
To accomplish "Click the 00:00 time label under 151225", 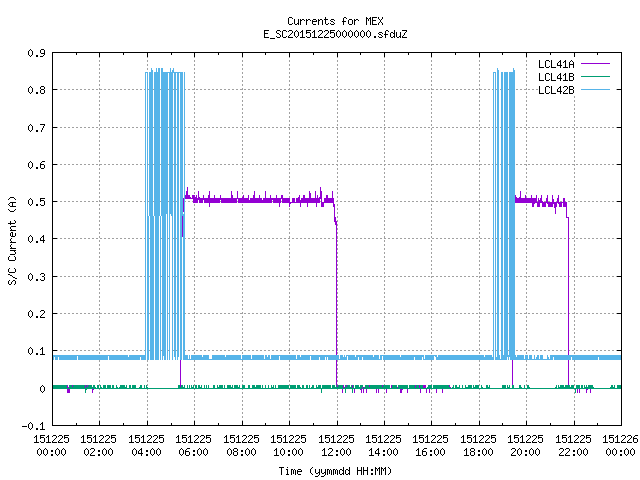I will (x=51, y=452).
